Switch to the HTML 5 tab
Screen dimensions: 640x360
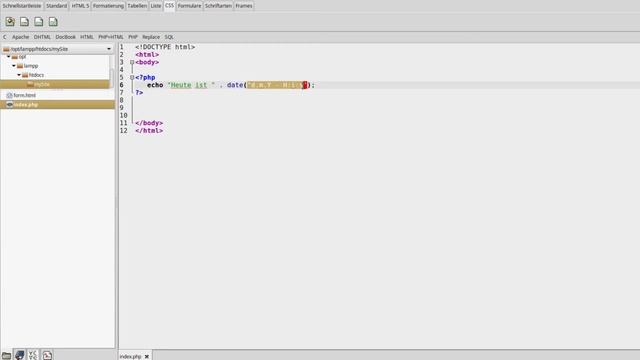point(80,6)
